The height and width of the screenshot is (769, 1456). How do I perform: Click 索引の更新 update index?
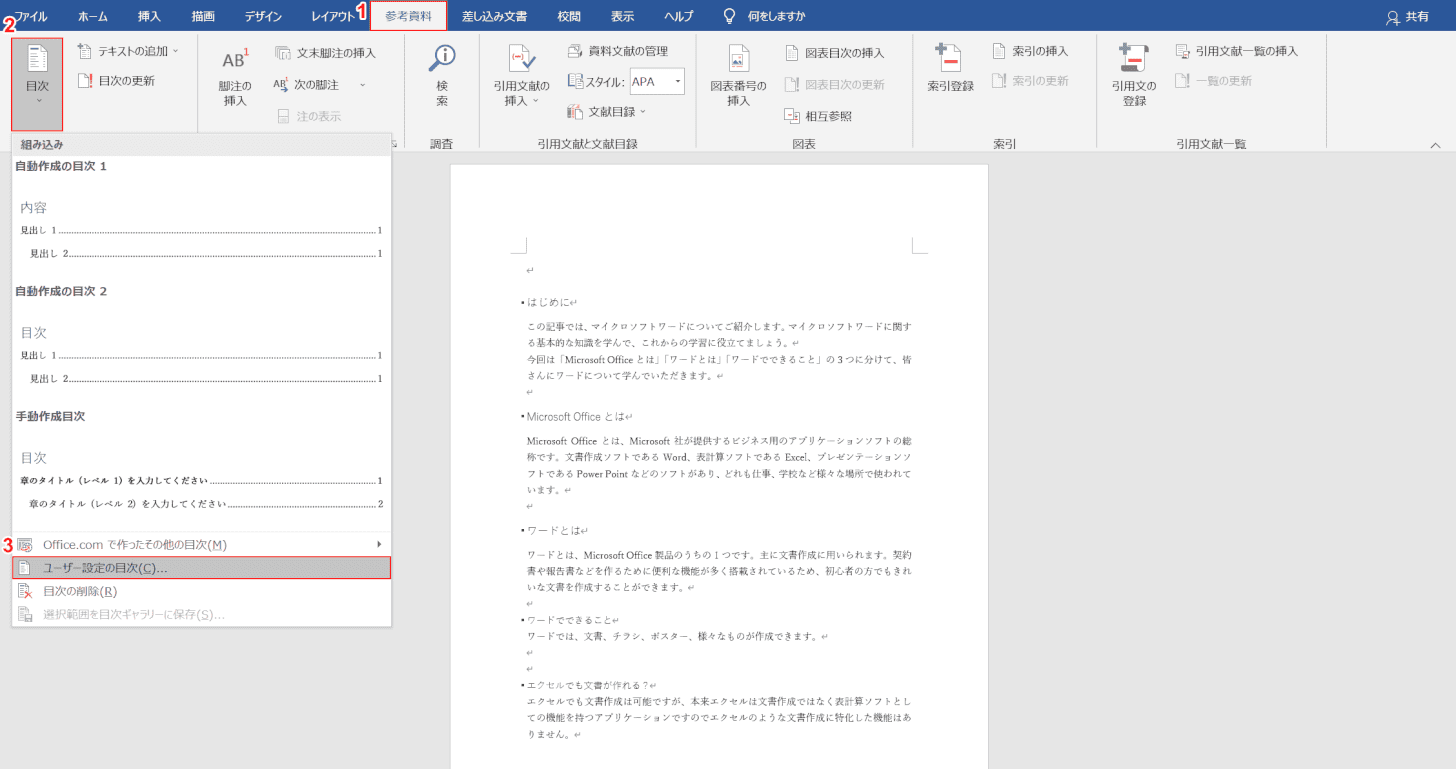(1030, 81)
